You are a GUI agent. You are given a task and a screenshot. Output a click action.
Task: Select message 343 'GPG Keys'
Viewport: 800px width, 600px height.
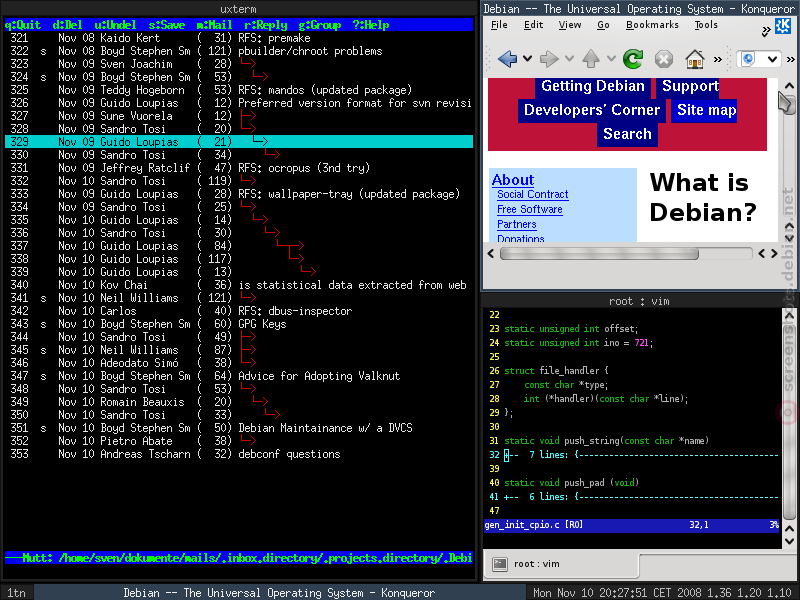pyautogui.click(x=239, y=324)
